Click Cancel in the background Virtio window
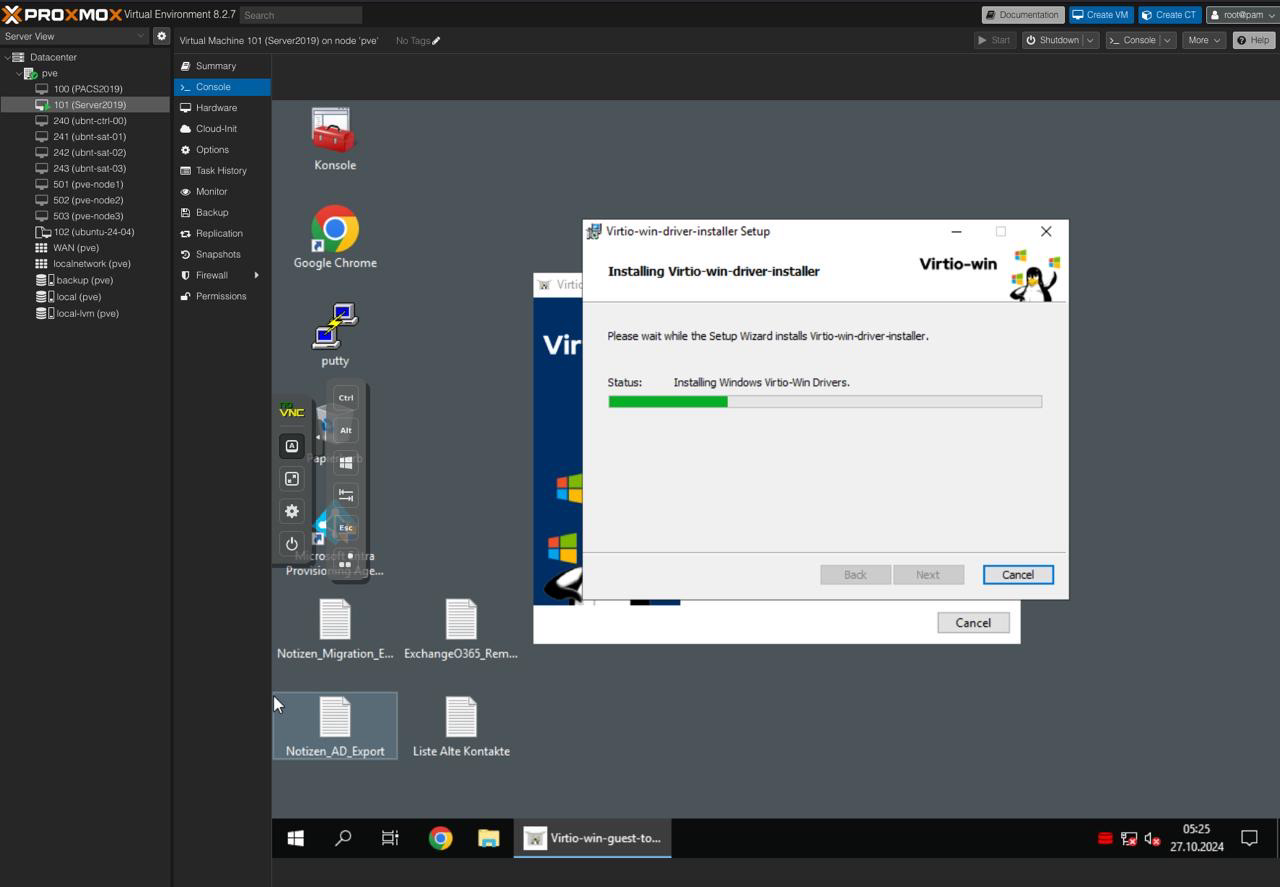The height and width of the screenshot is (887, 1280). (973, 622)
